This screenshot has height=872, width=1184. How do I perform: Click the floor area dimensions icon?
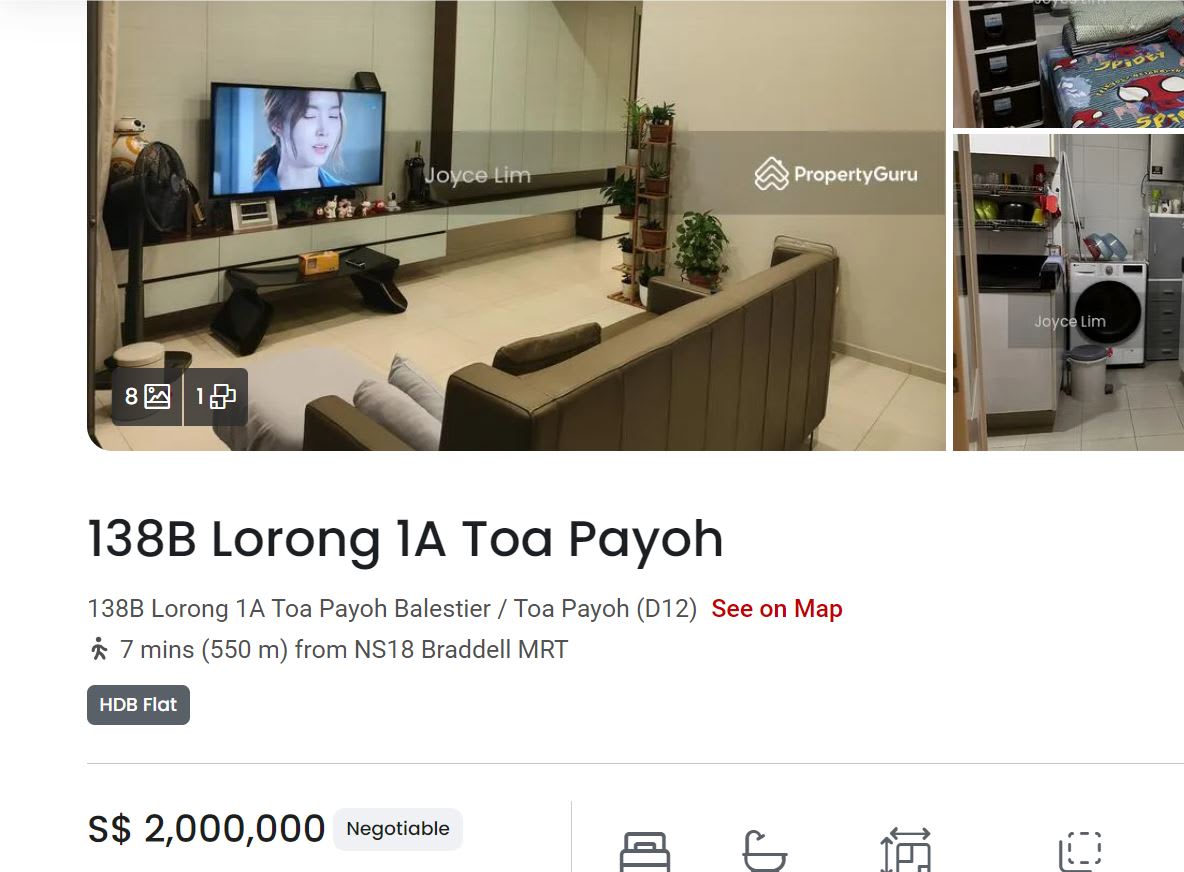pyautogui.click(x=905, y=851)
